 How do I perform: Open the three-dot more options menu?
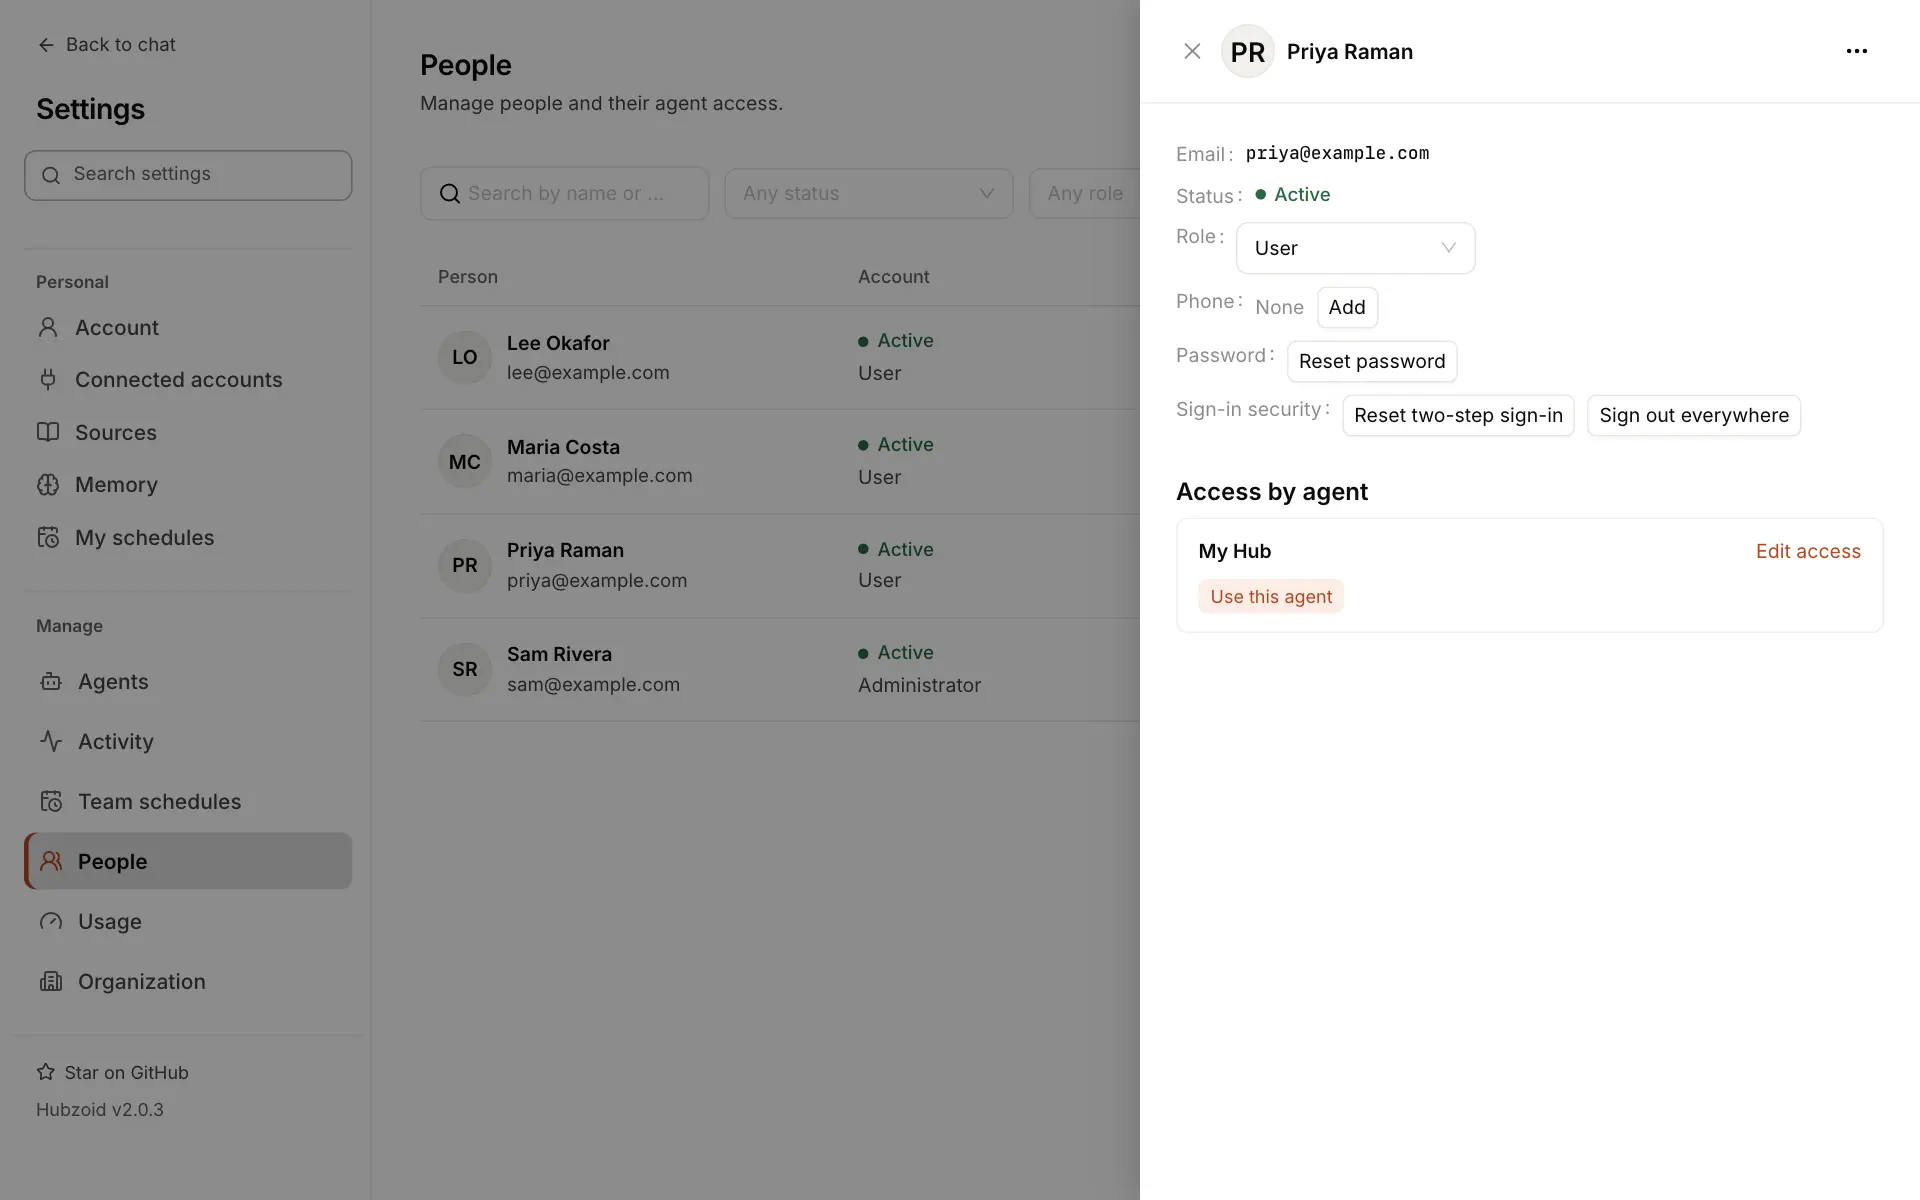(x=1856, y=51)
